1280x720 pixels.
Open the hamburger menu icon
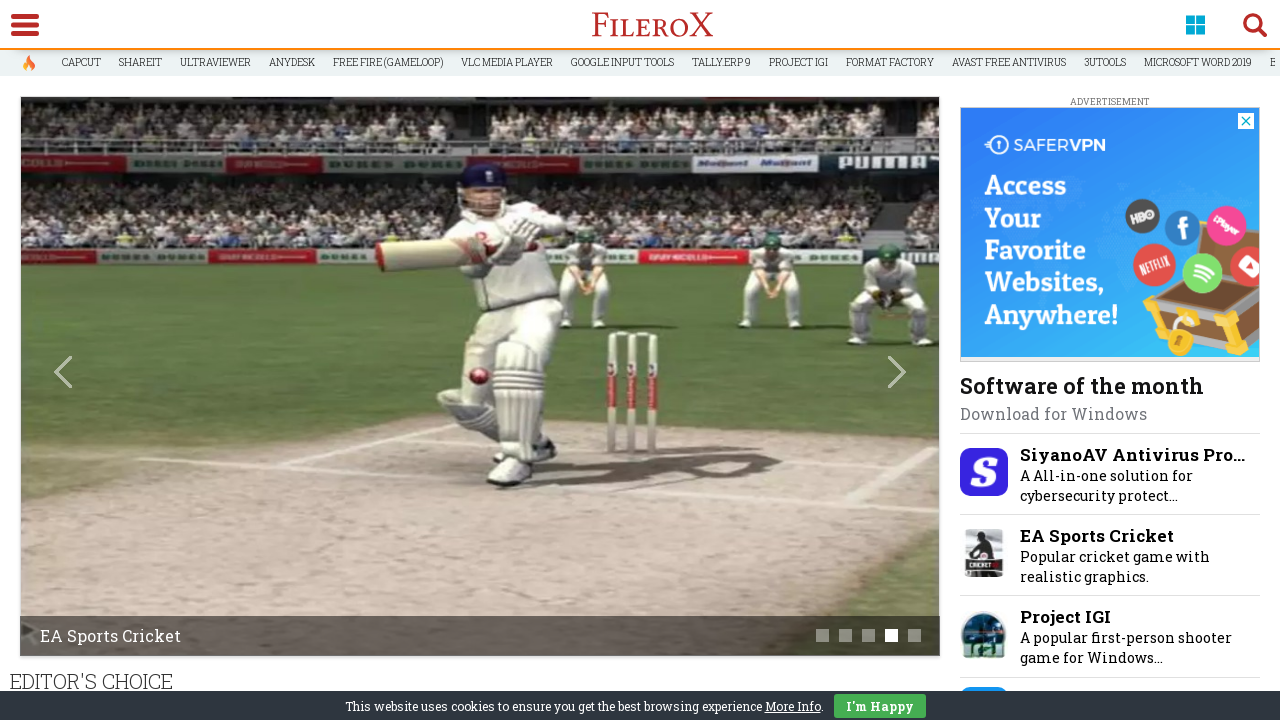point(25,25)
